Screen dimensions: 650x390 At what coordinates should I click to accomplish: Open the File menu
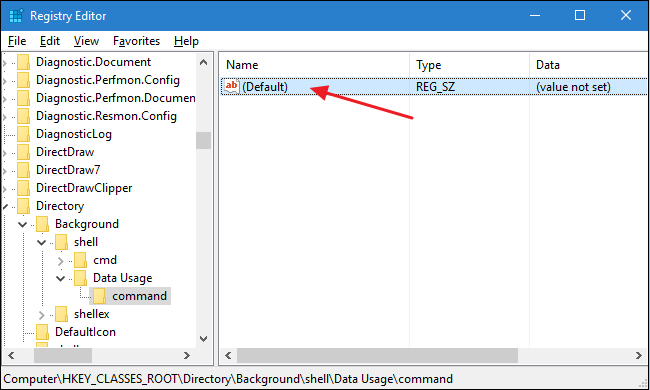pyautogui.click(x=17, y=41)
